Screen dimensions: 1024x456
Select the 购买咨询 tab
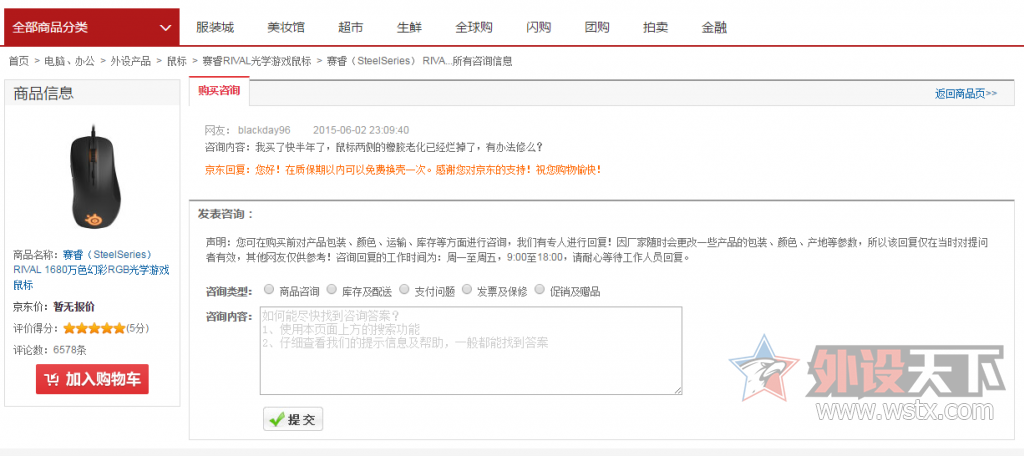point(219,91)
